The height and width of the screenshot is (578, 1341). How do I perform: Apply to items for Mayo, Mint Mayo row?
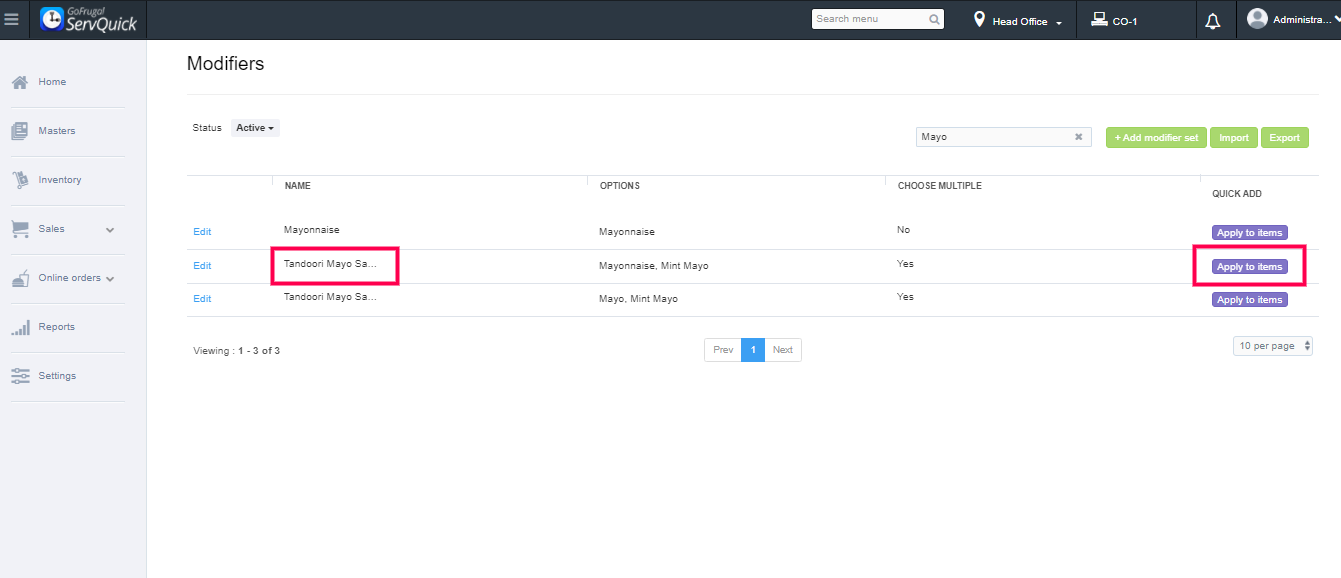(1249, 300)
